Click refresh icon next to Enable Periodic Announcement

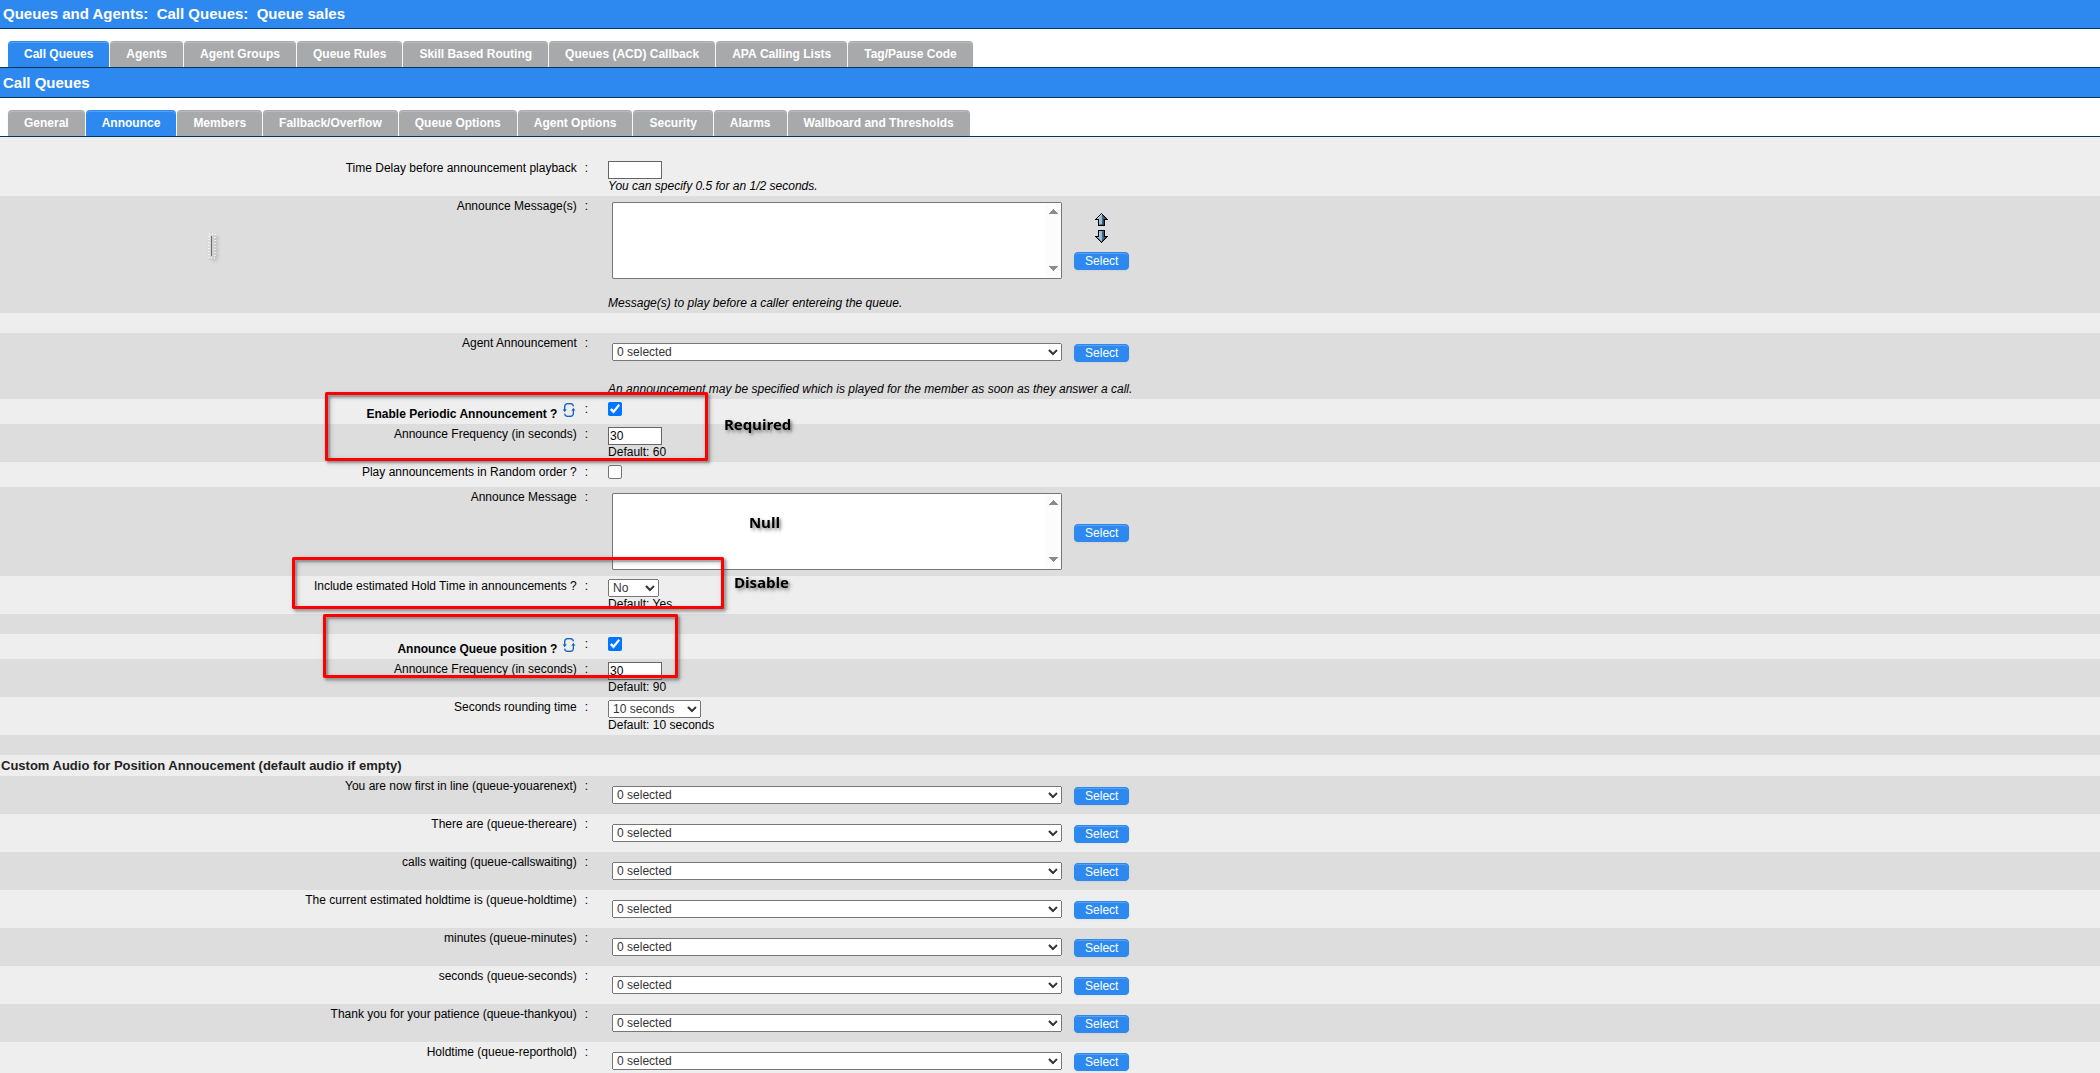point(569,411)
